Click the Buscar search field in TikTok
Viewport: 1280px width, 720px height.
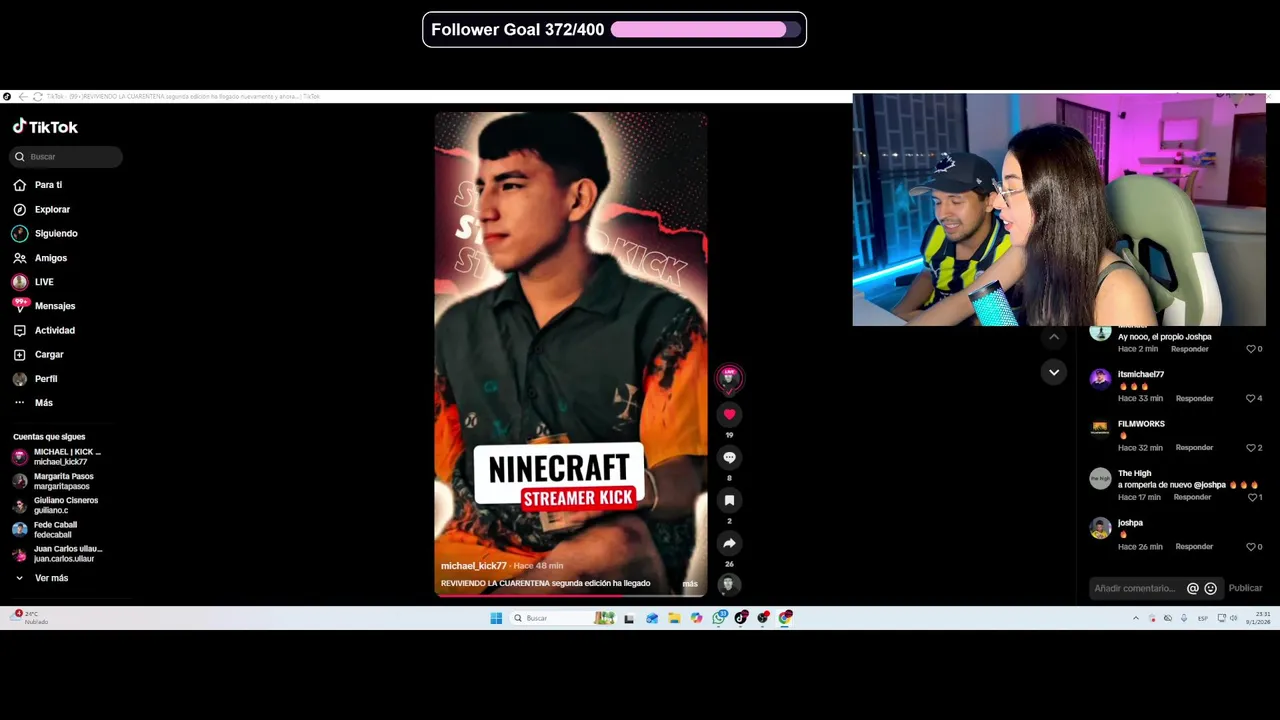tap(66, 156)
